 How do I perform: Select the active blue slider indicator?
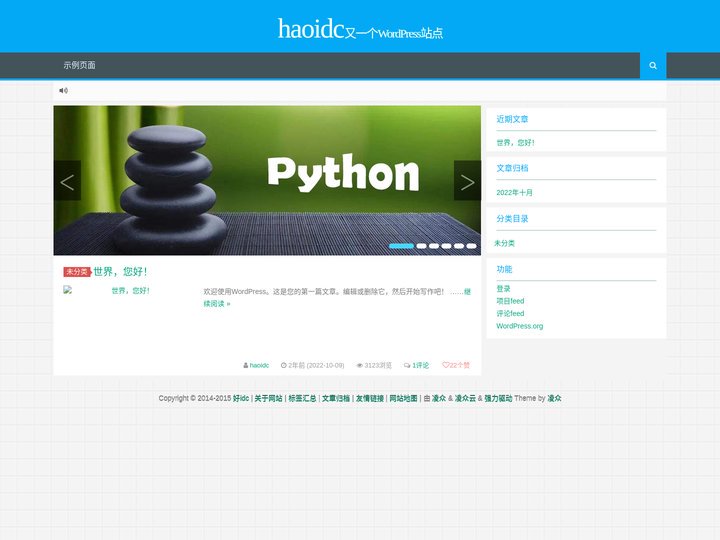tap(401, 246)
